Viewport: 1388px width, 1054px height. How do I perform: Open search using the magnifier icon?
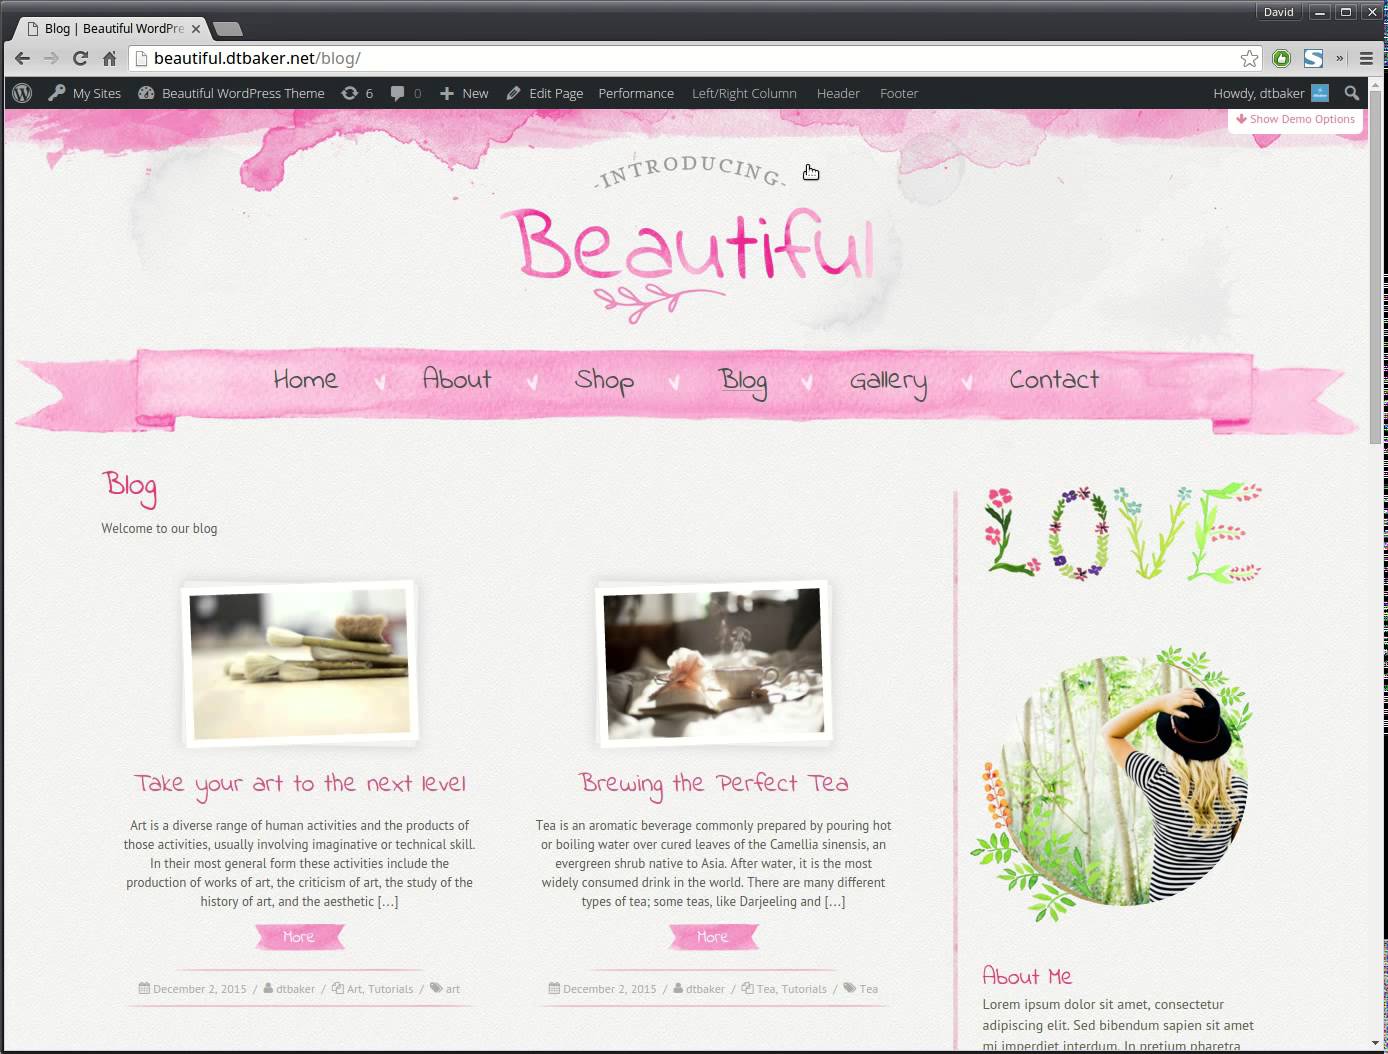[x=1352, y=93]
